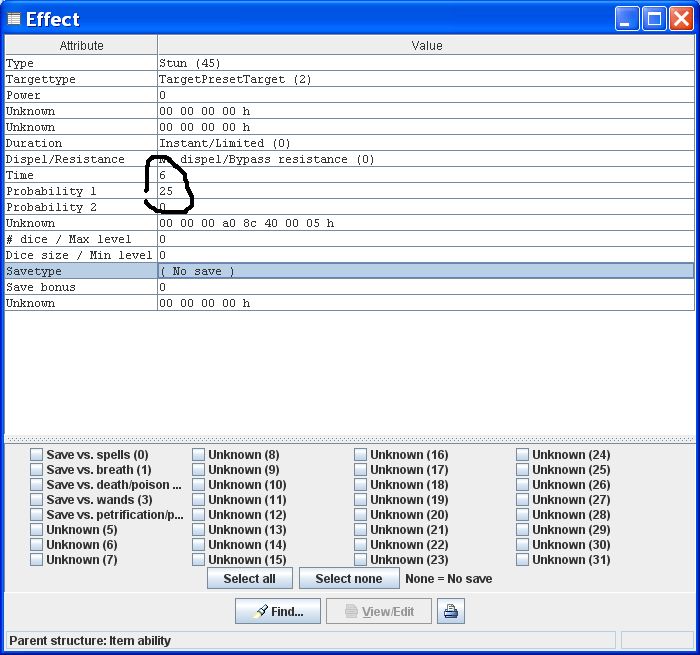Viewport: 700px width, 655px height.
Task: Click the Attribute column header
Action: coord(81,45)
